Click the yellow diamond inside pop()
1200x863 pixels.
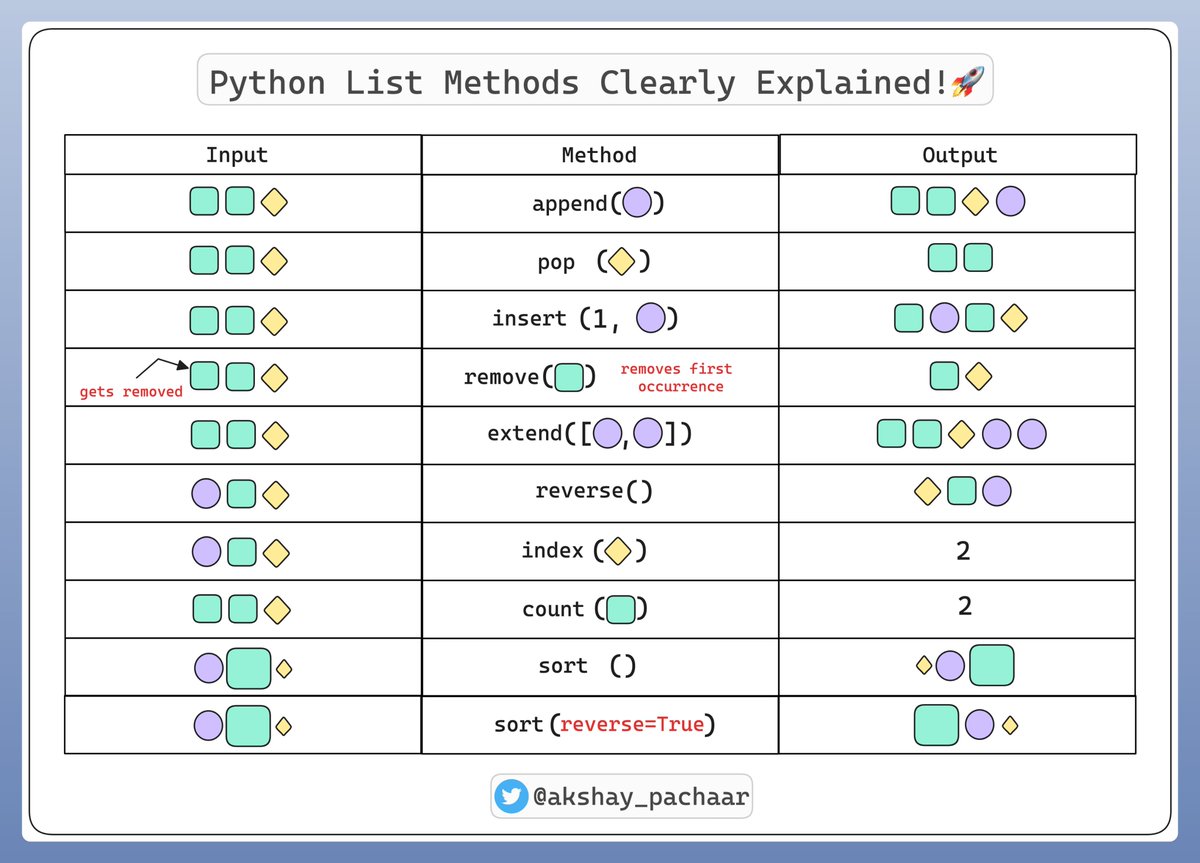[x=620, y=262]
